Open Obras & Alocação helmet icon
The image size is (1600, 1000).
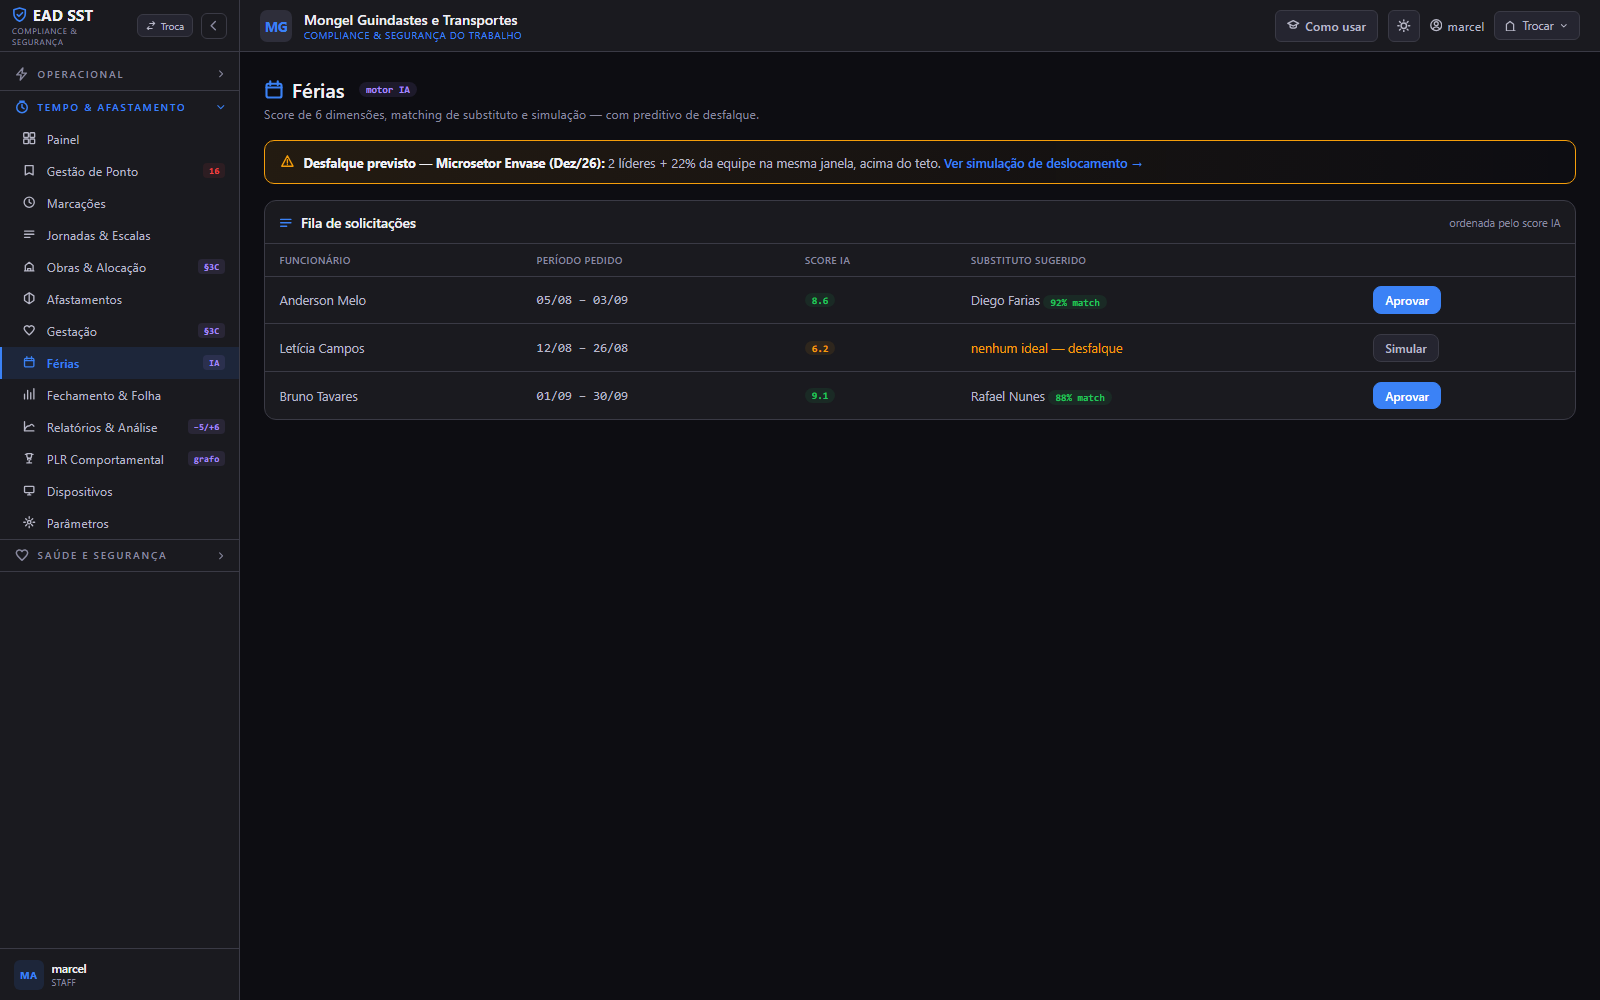(x=29, y=267)
